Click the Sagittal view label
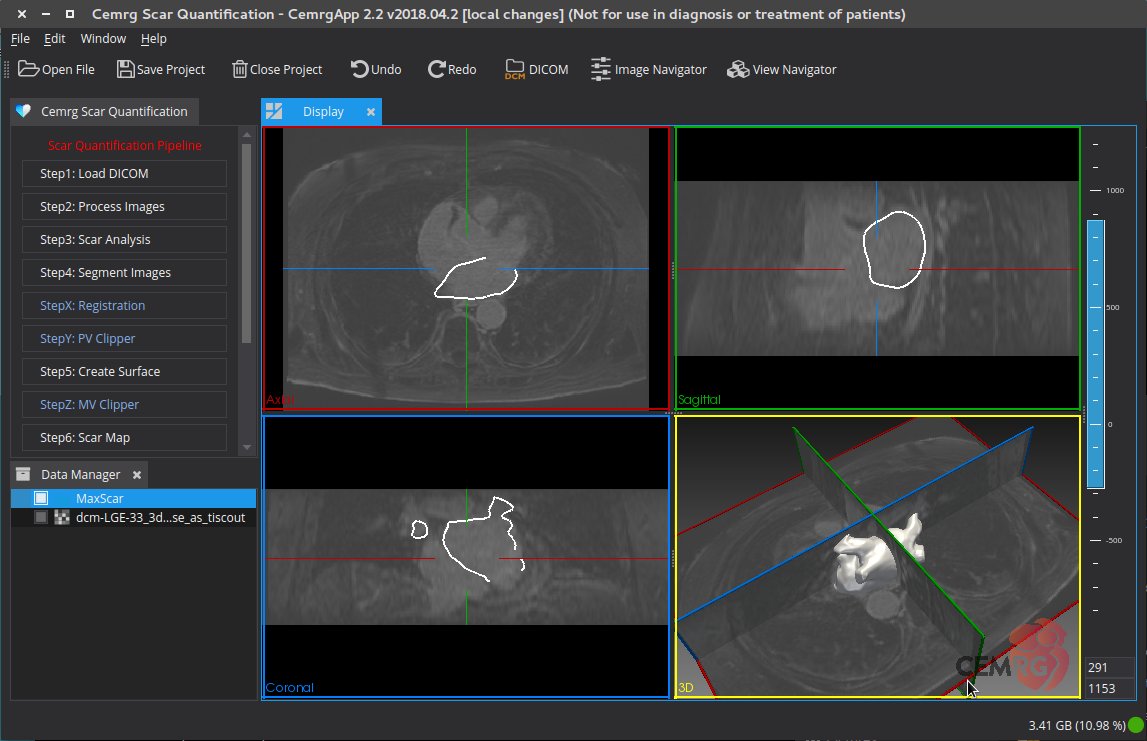 point(699,399)
